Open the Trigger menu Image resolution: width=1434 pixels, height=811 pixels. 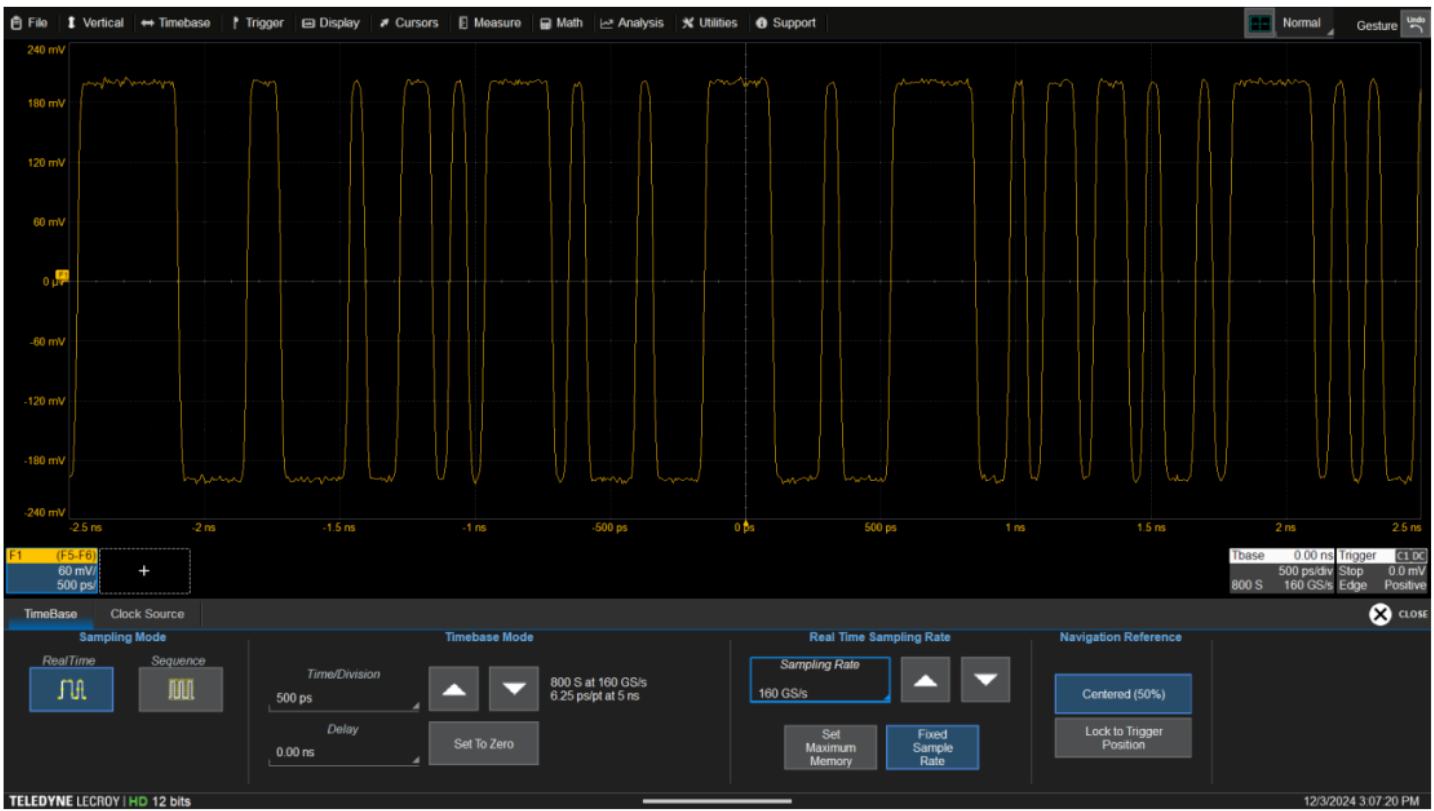click(x=257, y=23)
